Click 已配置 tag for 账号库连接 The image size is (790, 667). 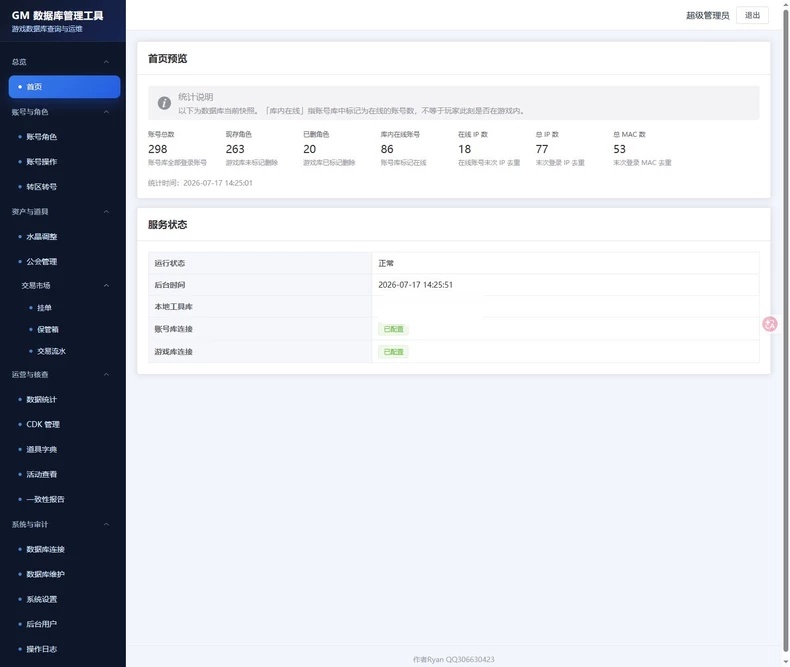coord(393,329)
